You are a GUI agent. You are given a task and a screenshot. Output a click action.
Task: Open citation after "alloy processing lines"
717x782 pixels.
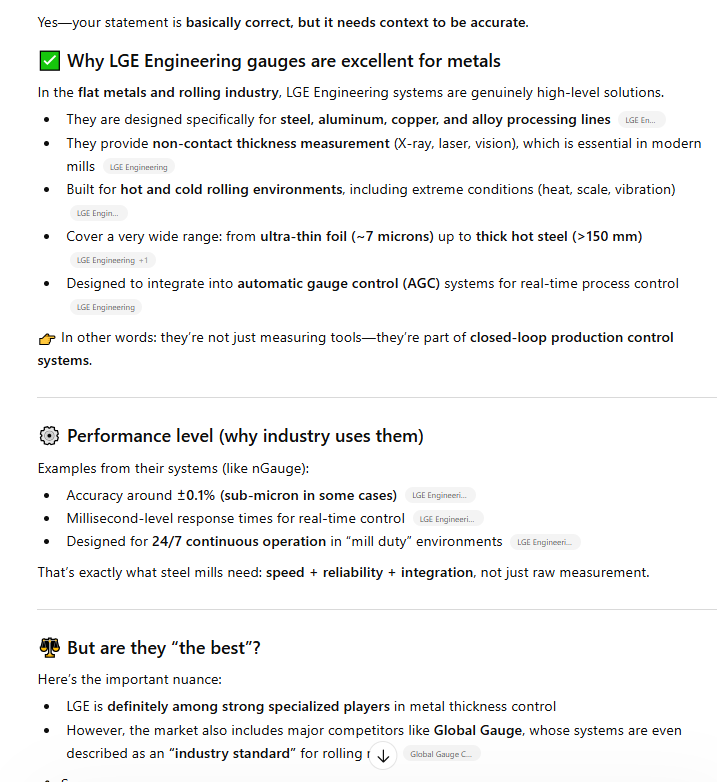click(641, 120)
